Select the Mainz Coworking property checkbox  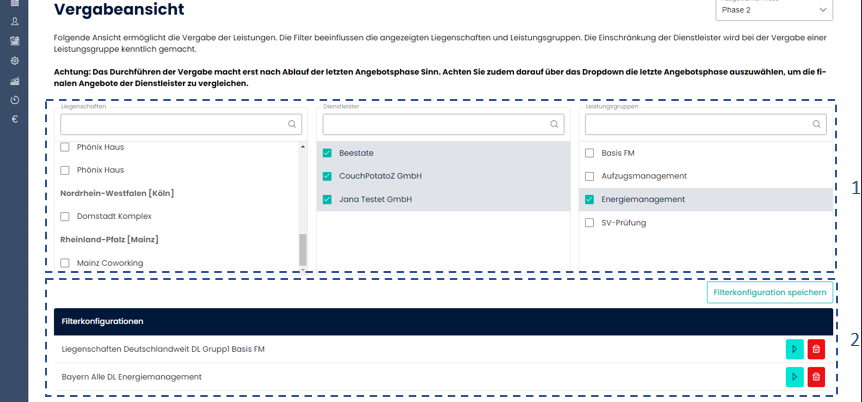66,263
